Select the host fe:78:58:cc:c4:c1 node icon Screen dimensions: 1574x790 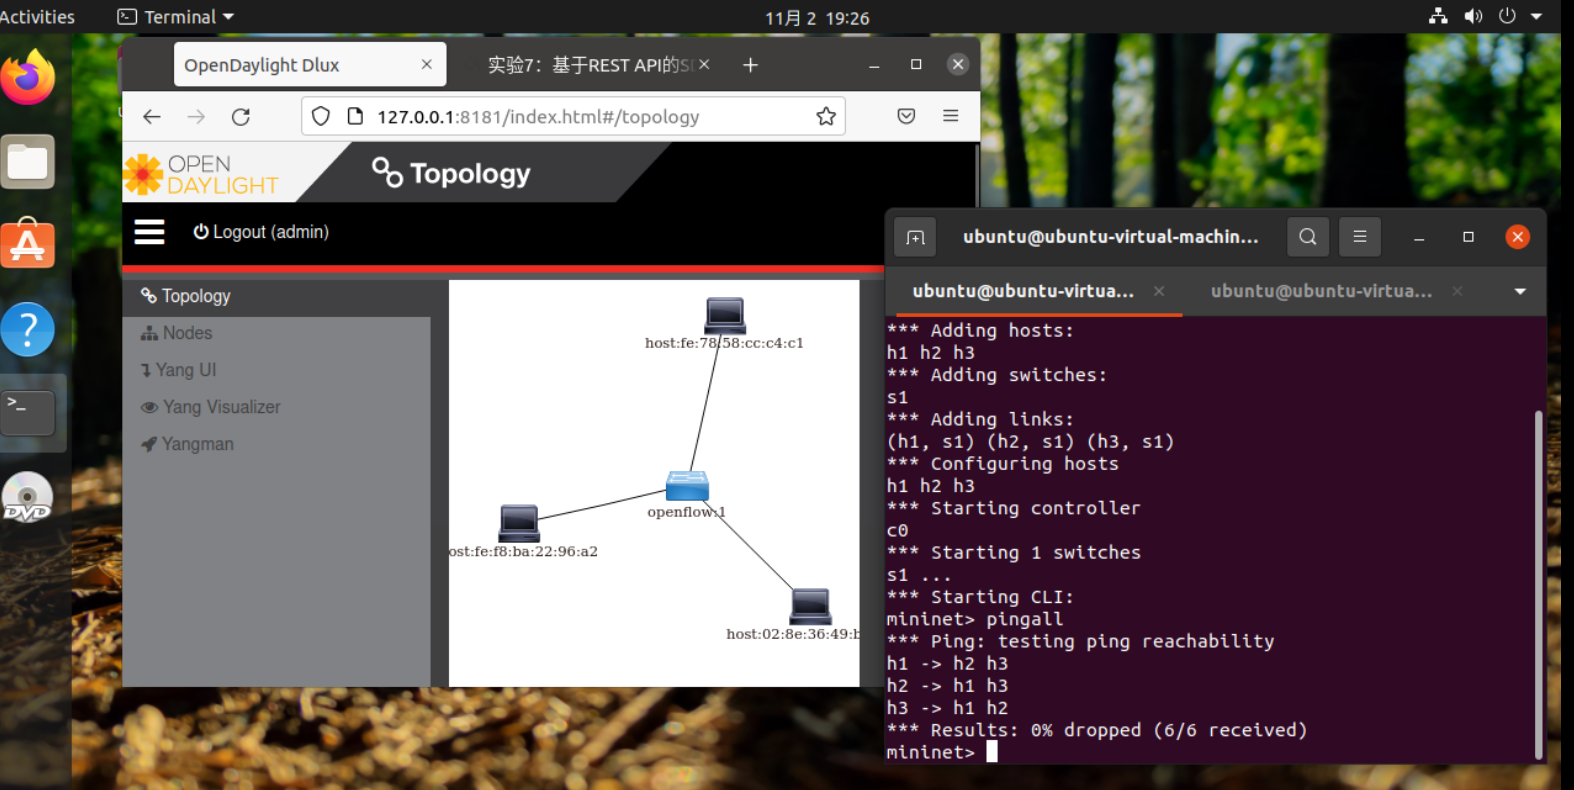point(725,315)
